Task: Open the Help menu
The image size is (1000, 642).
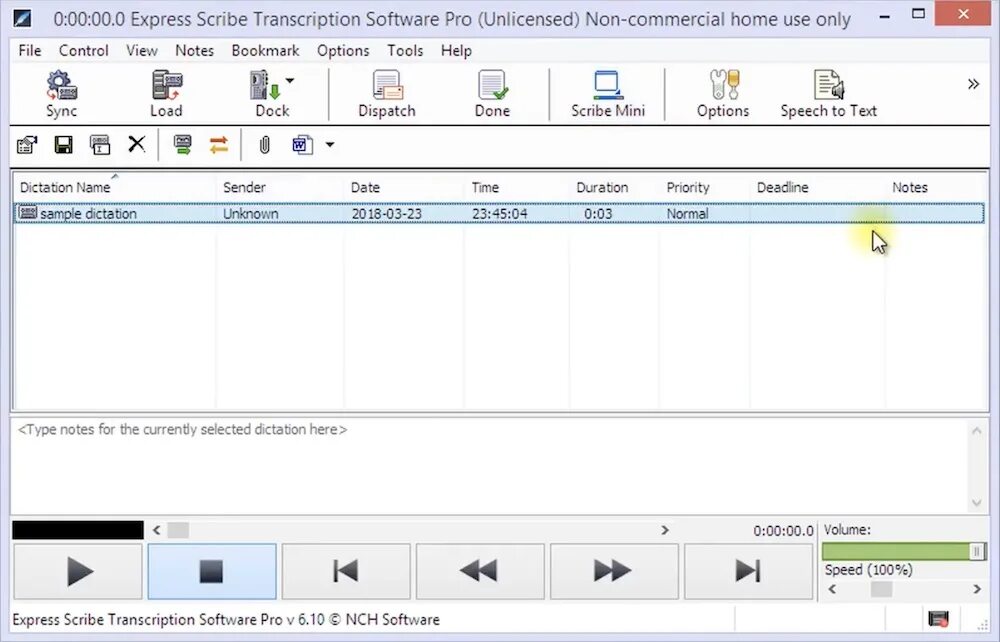Action: point(456,50)
